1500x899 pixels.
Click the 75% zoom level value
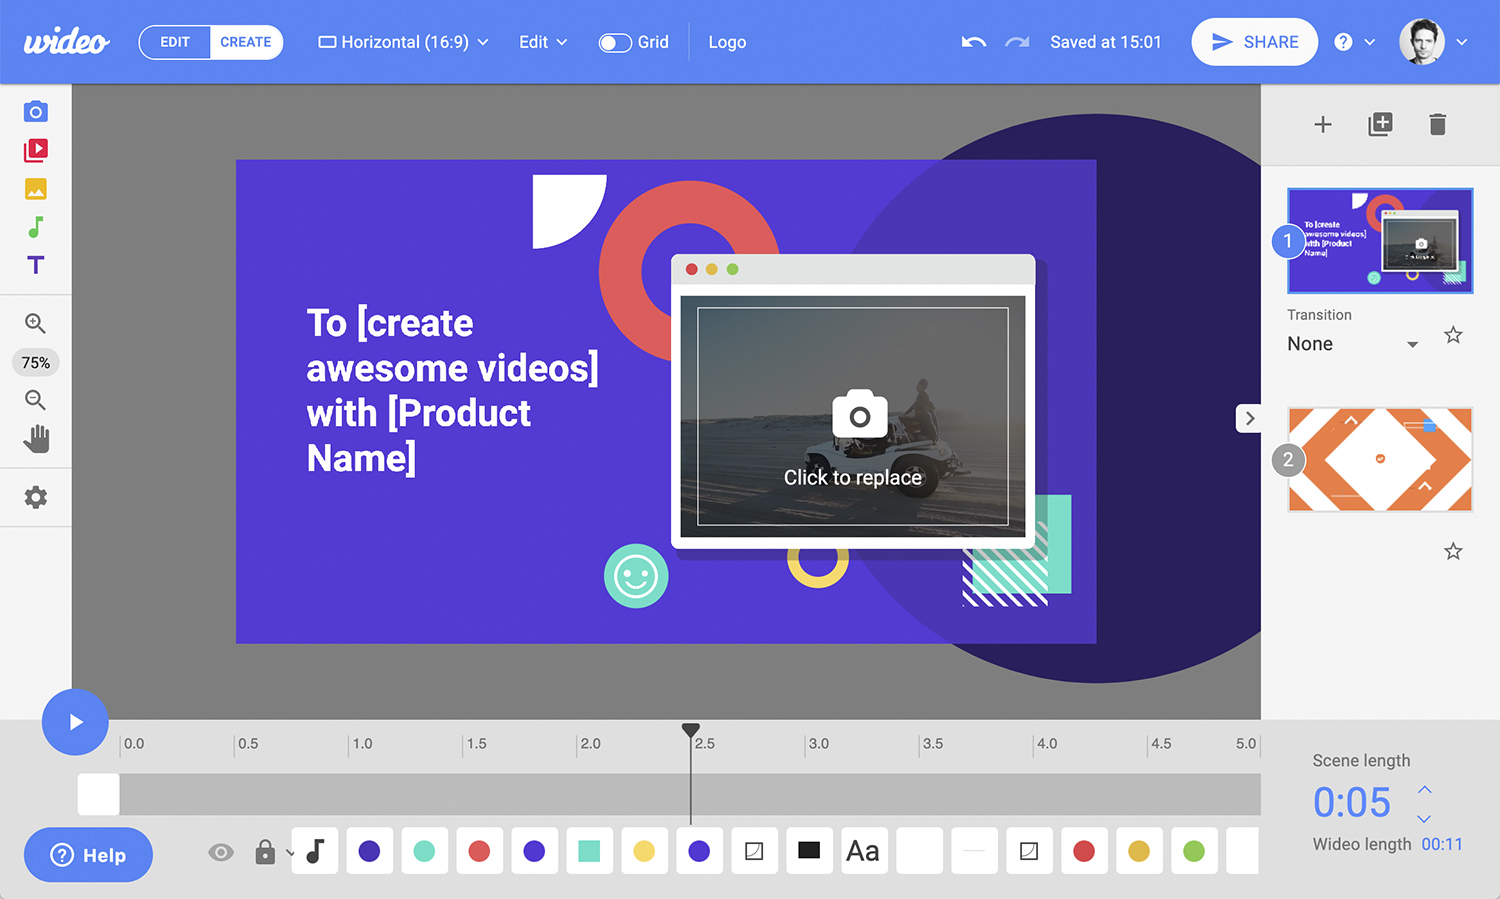(36, 362)
